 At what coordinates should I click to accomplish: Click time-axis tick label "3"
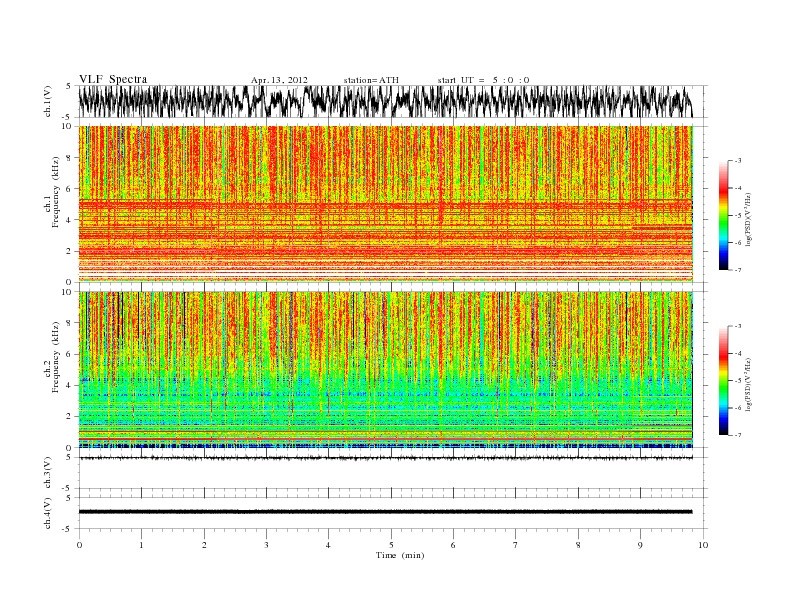(266, 545)
